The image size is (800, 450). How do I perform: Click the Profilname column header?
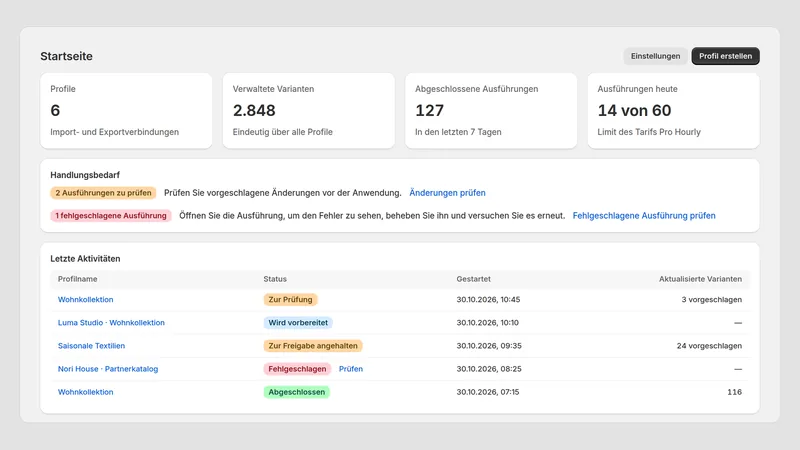point(78,279)
